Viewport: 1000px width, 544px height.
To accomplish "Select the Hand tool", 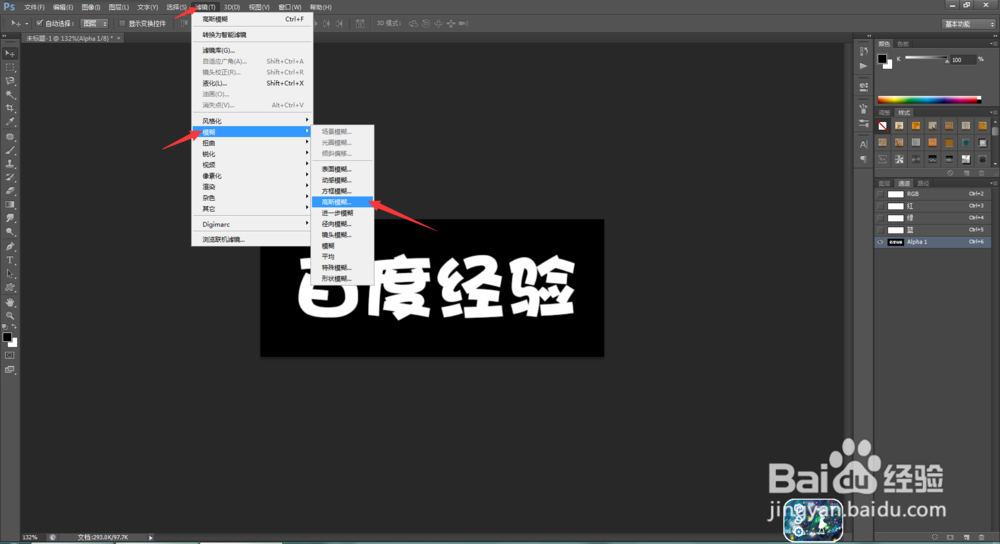I will point(10,302).
